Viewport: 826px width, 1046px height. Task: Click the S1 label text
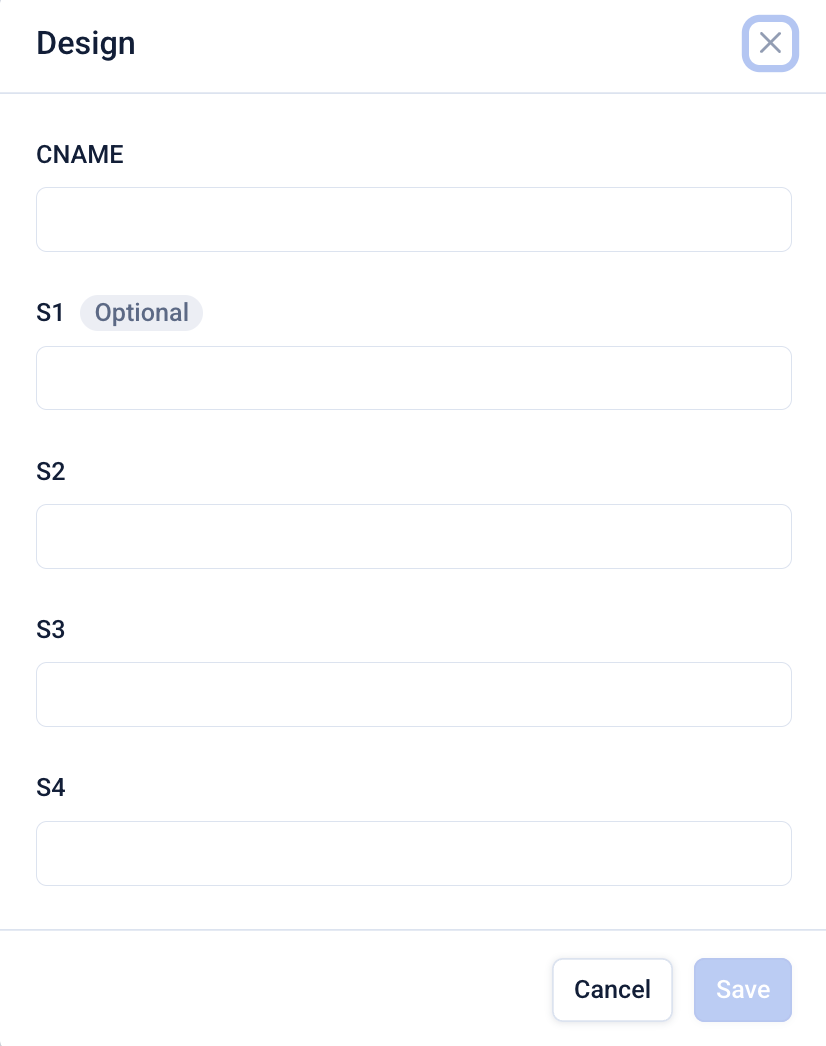click(x=50, y=313)
